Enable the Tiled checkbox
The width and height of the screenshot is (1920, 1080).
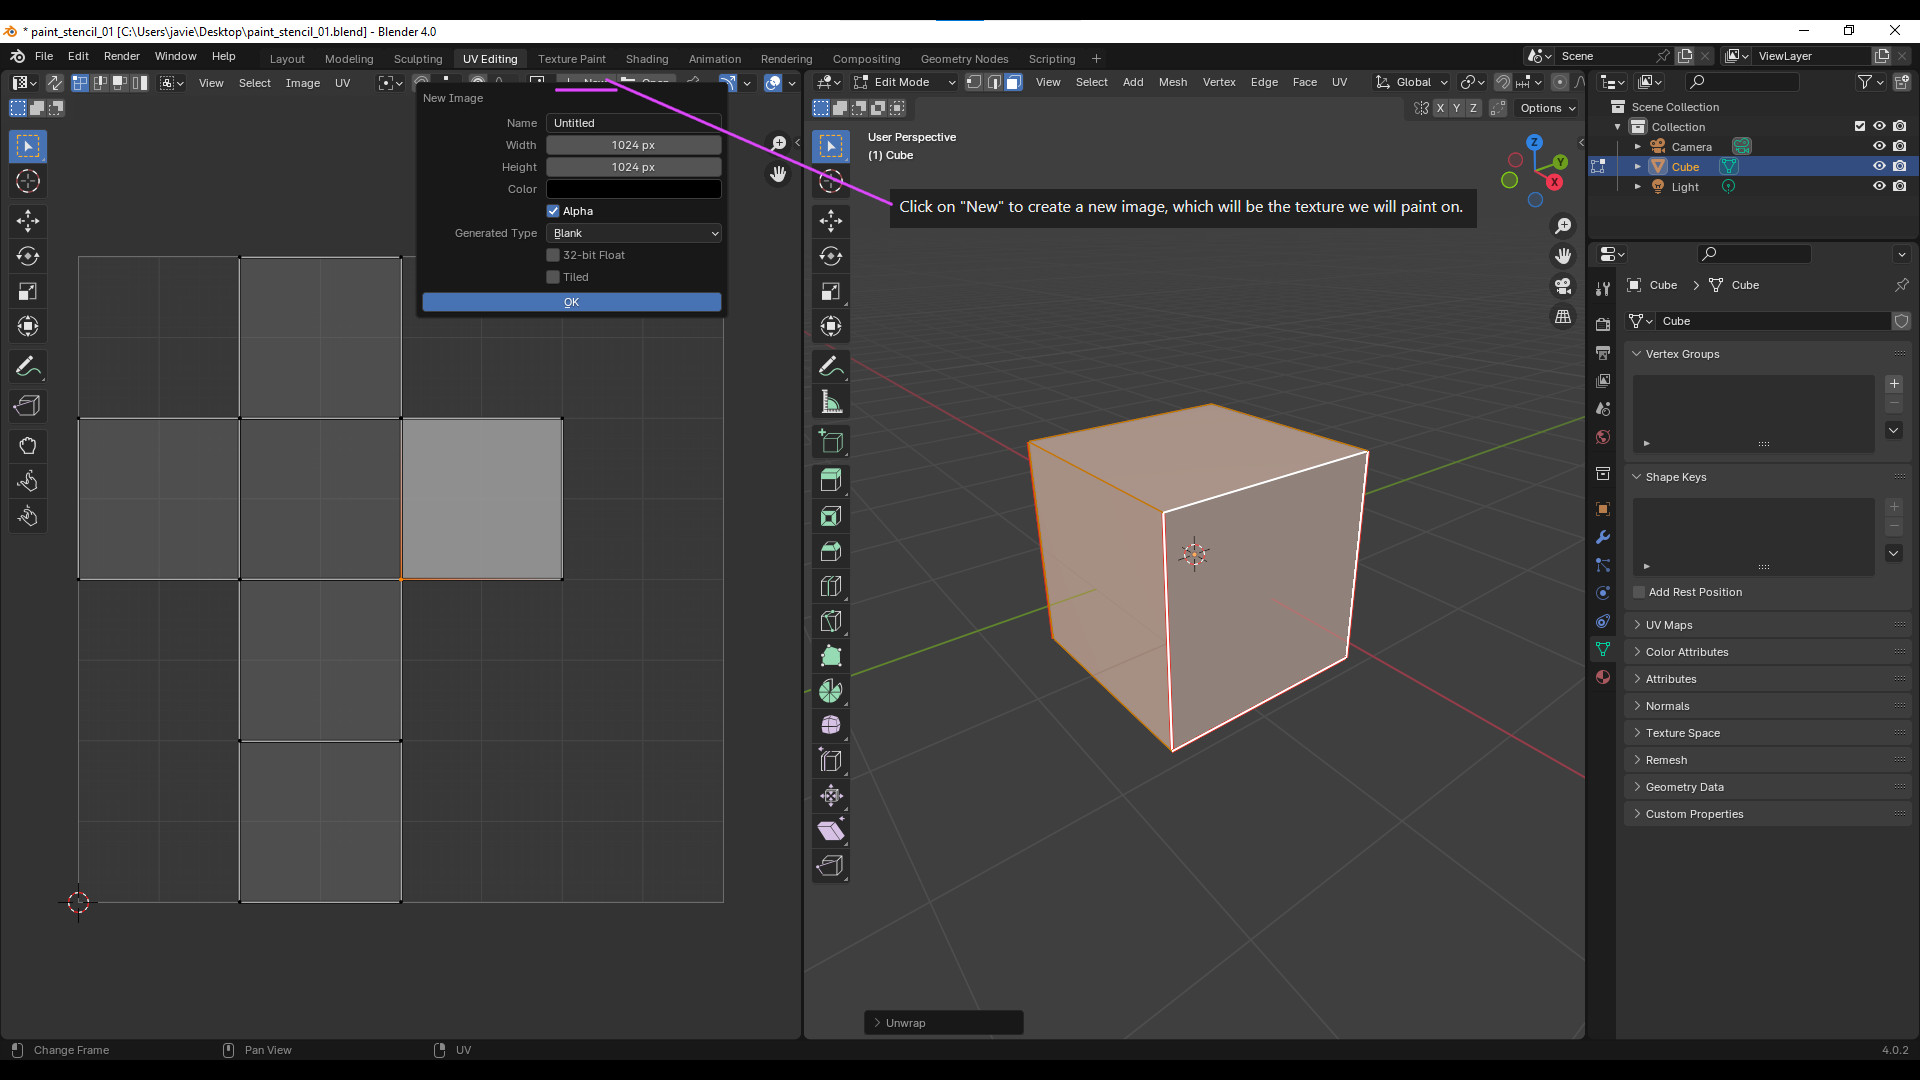coord(553,277)
